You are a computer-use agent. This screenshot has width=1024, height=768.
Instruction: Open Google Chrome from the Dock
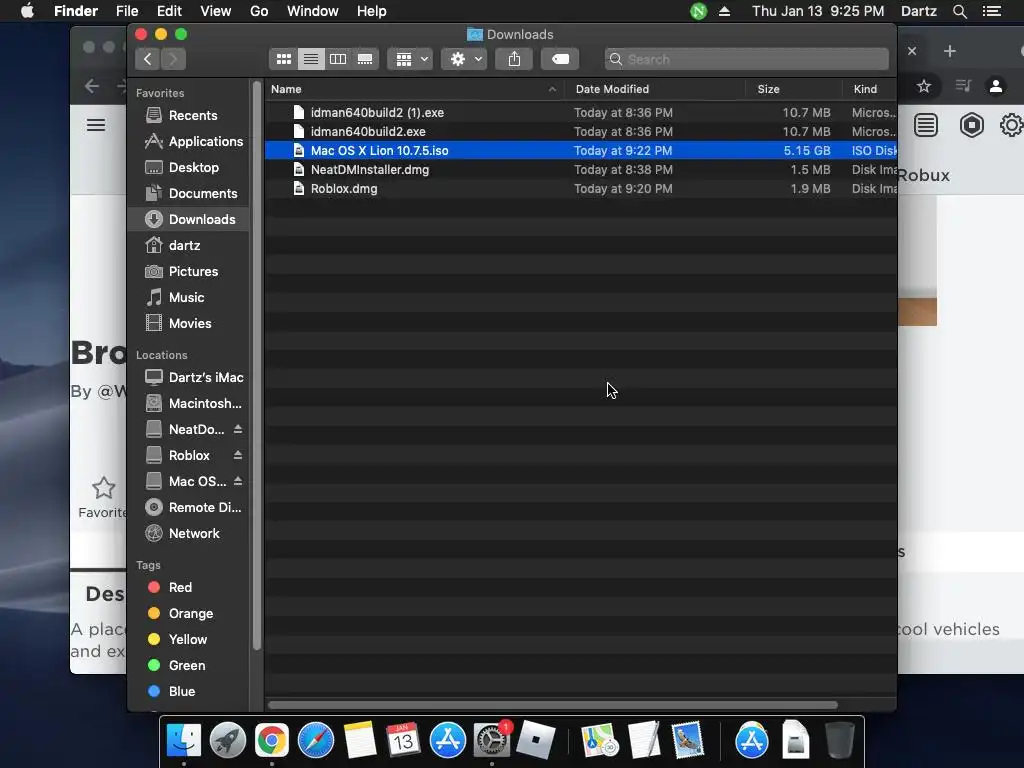click(x=272, y=741)
